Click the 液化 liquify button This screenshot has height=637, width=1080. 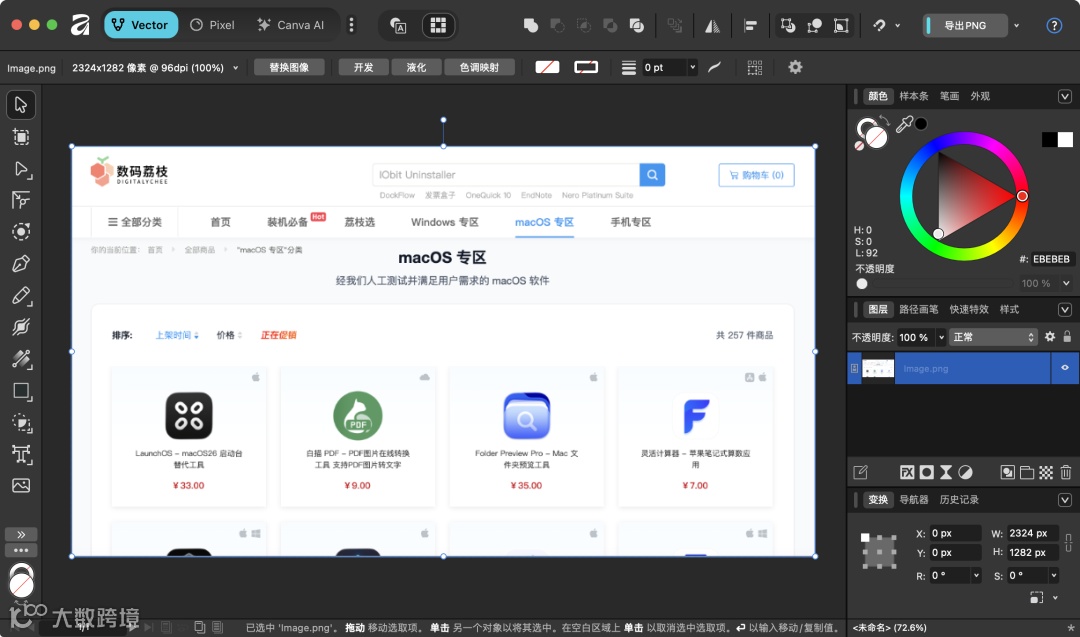click(x=416, y=67)
